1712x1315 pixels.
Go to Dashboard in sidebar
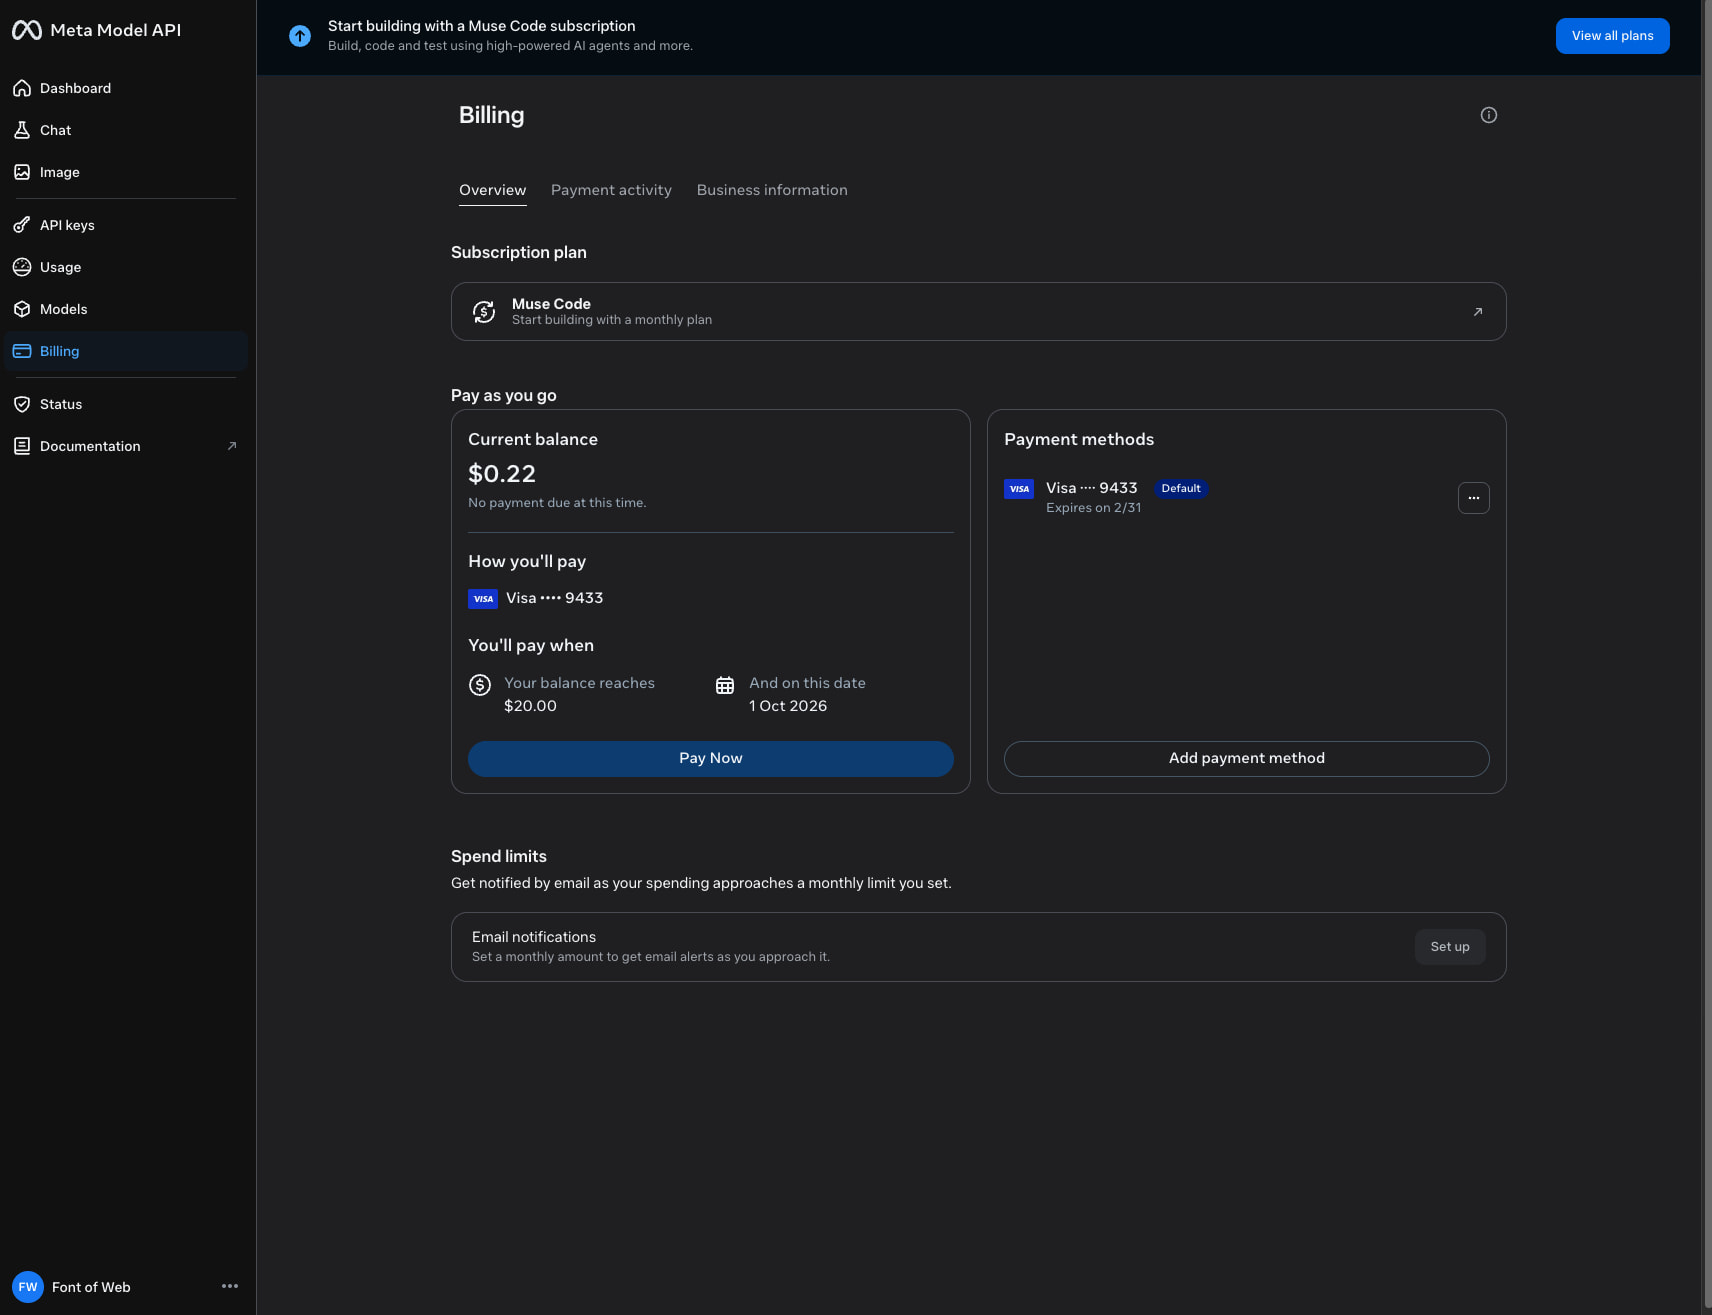point(126,88)
